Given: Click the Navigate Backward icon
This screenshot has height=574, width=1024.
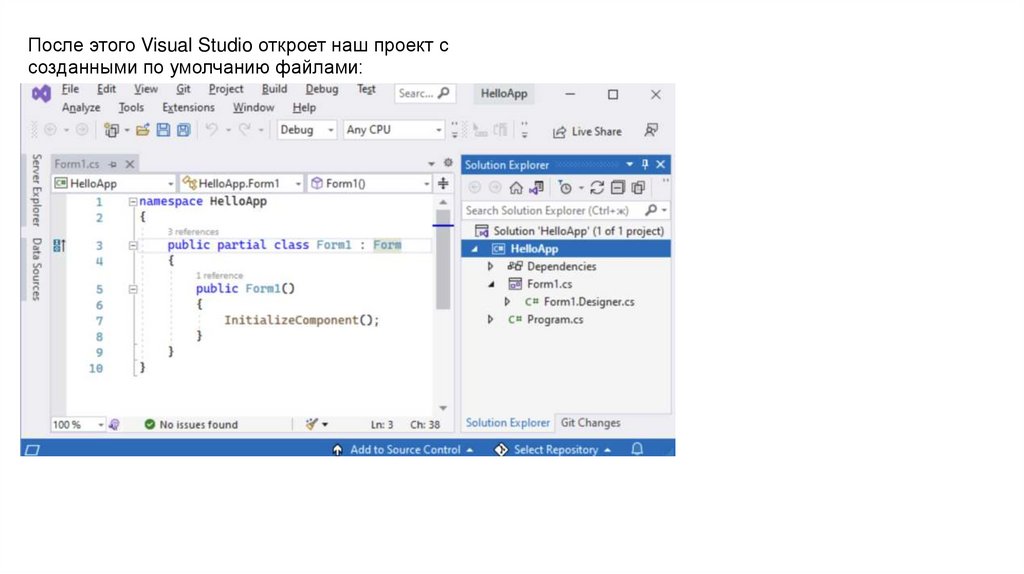Looking at the screenshot, I should 50,130.
